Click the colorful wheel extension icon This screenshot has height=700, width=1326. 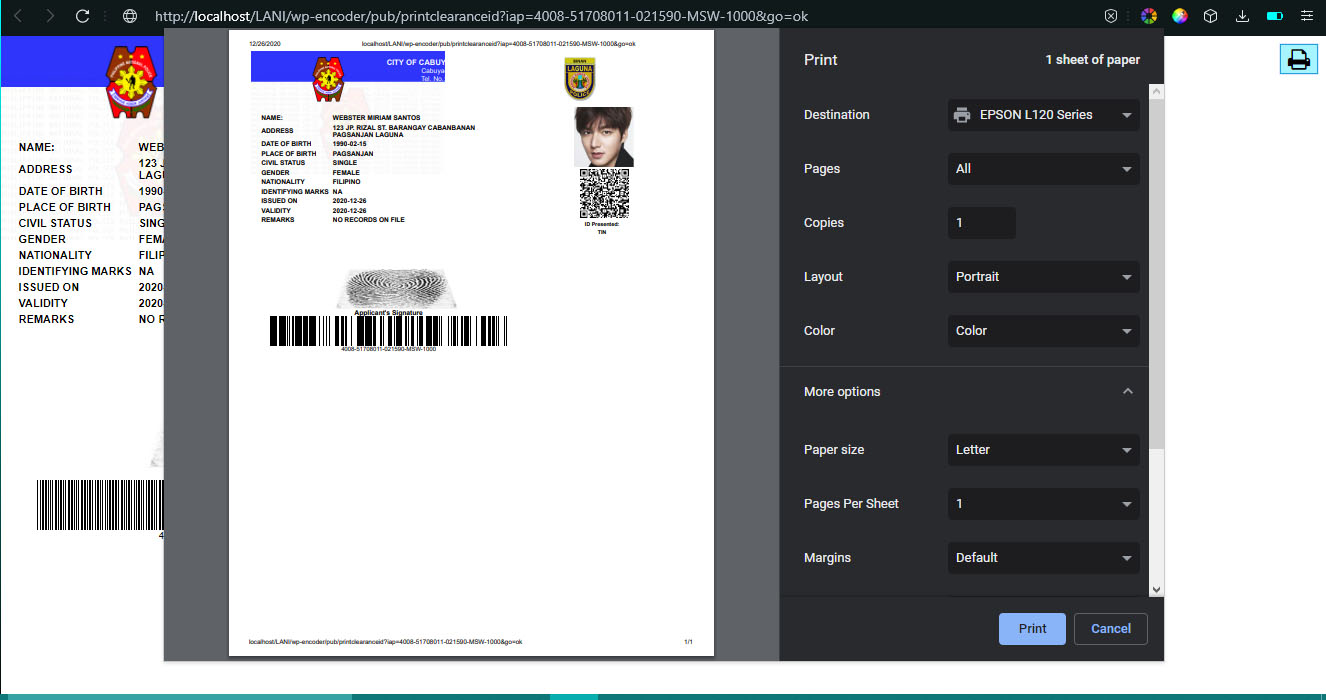click(x=1149, y=16)
